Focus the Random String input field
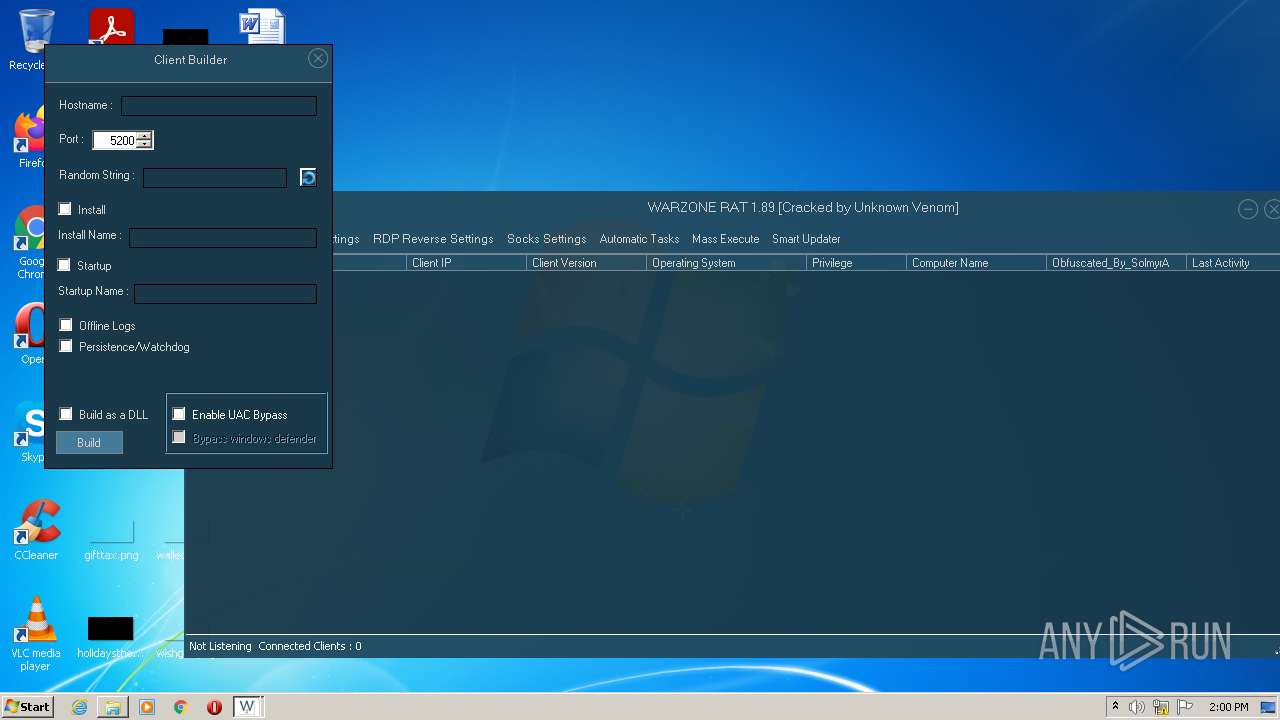Viewport: 1280px width, 720px height. (x=215, y=177)
